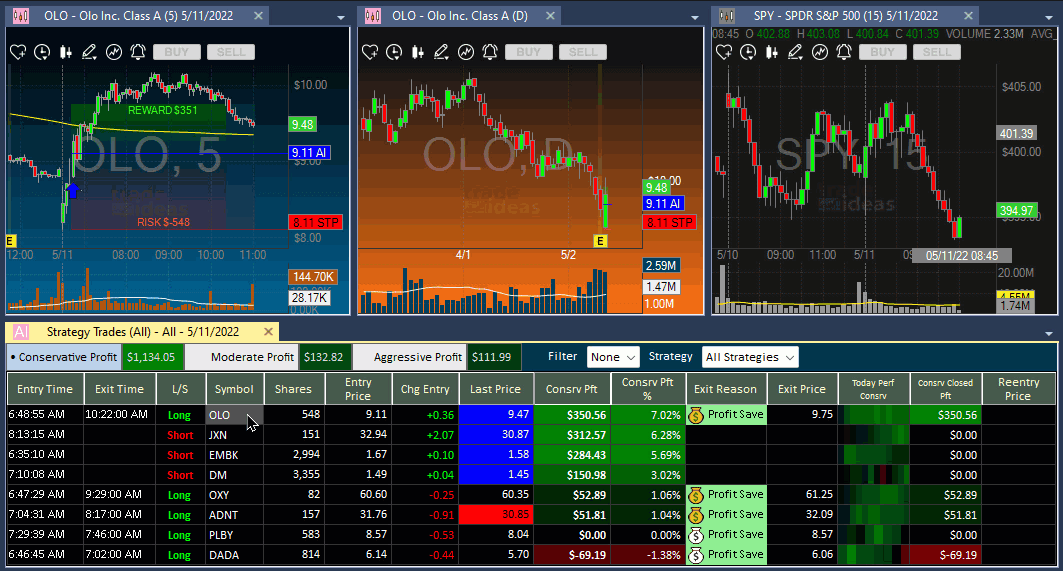Click the Profit Save money bag icon in OXY row
1063x571 pixels.
695,494
